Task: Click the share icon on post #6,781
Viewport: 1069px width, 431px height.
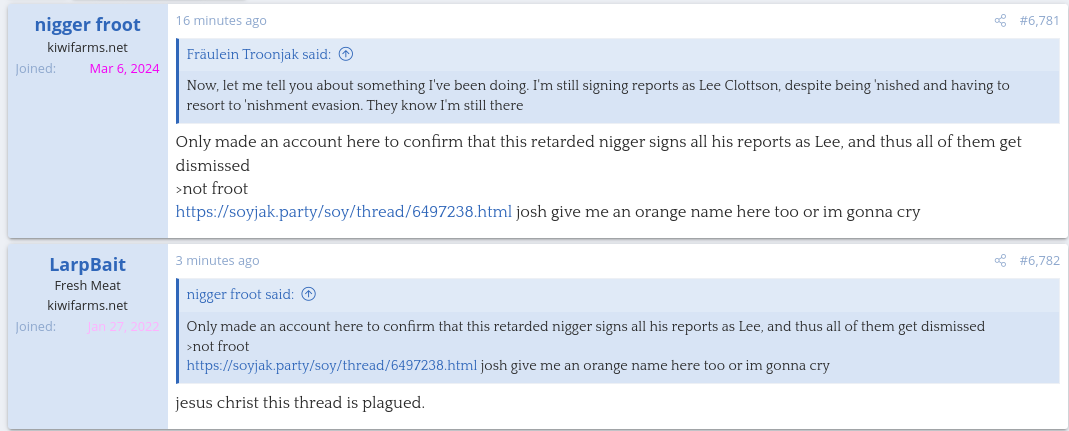Action: 1000,21
